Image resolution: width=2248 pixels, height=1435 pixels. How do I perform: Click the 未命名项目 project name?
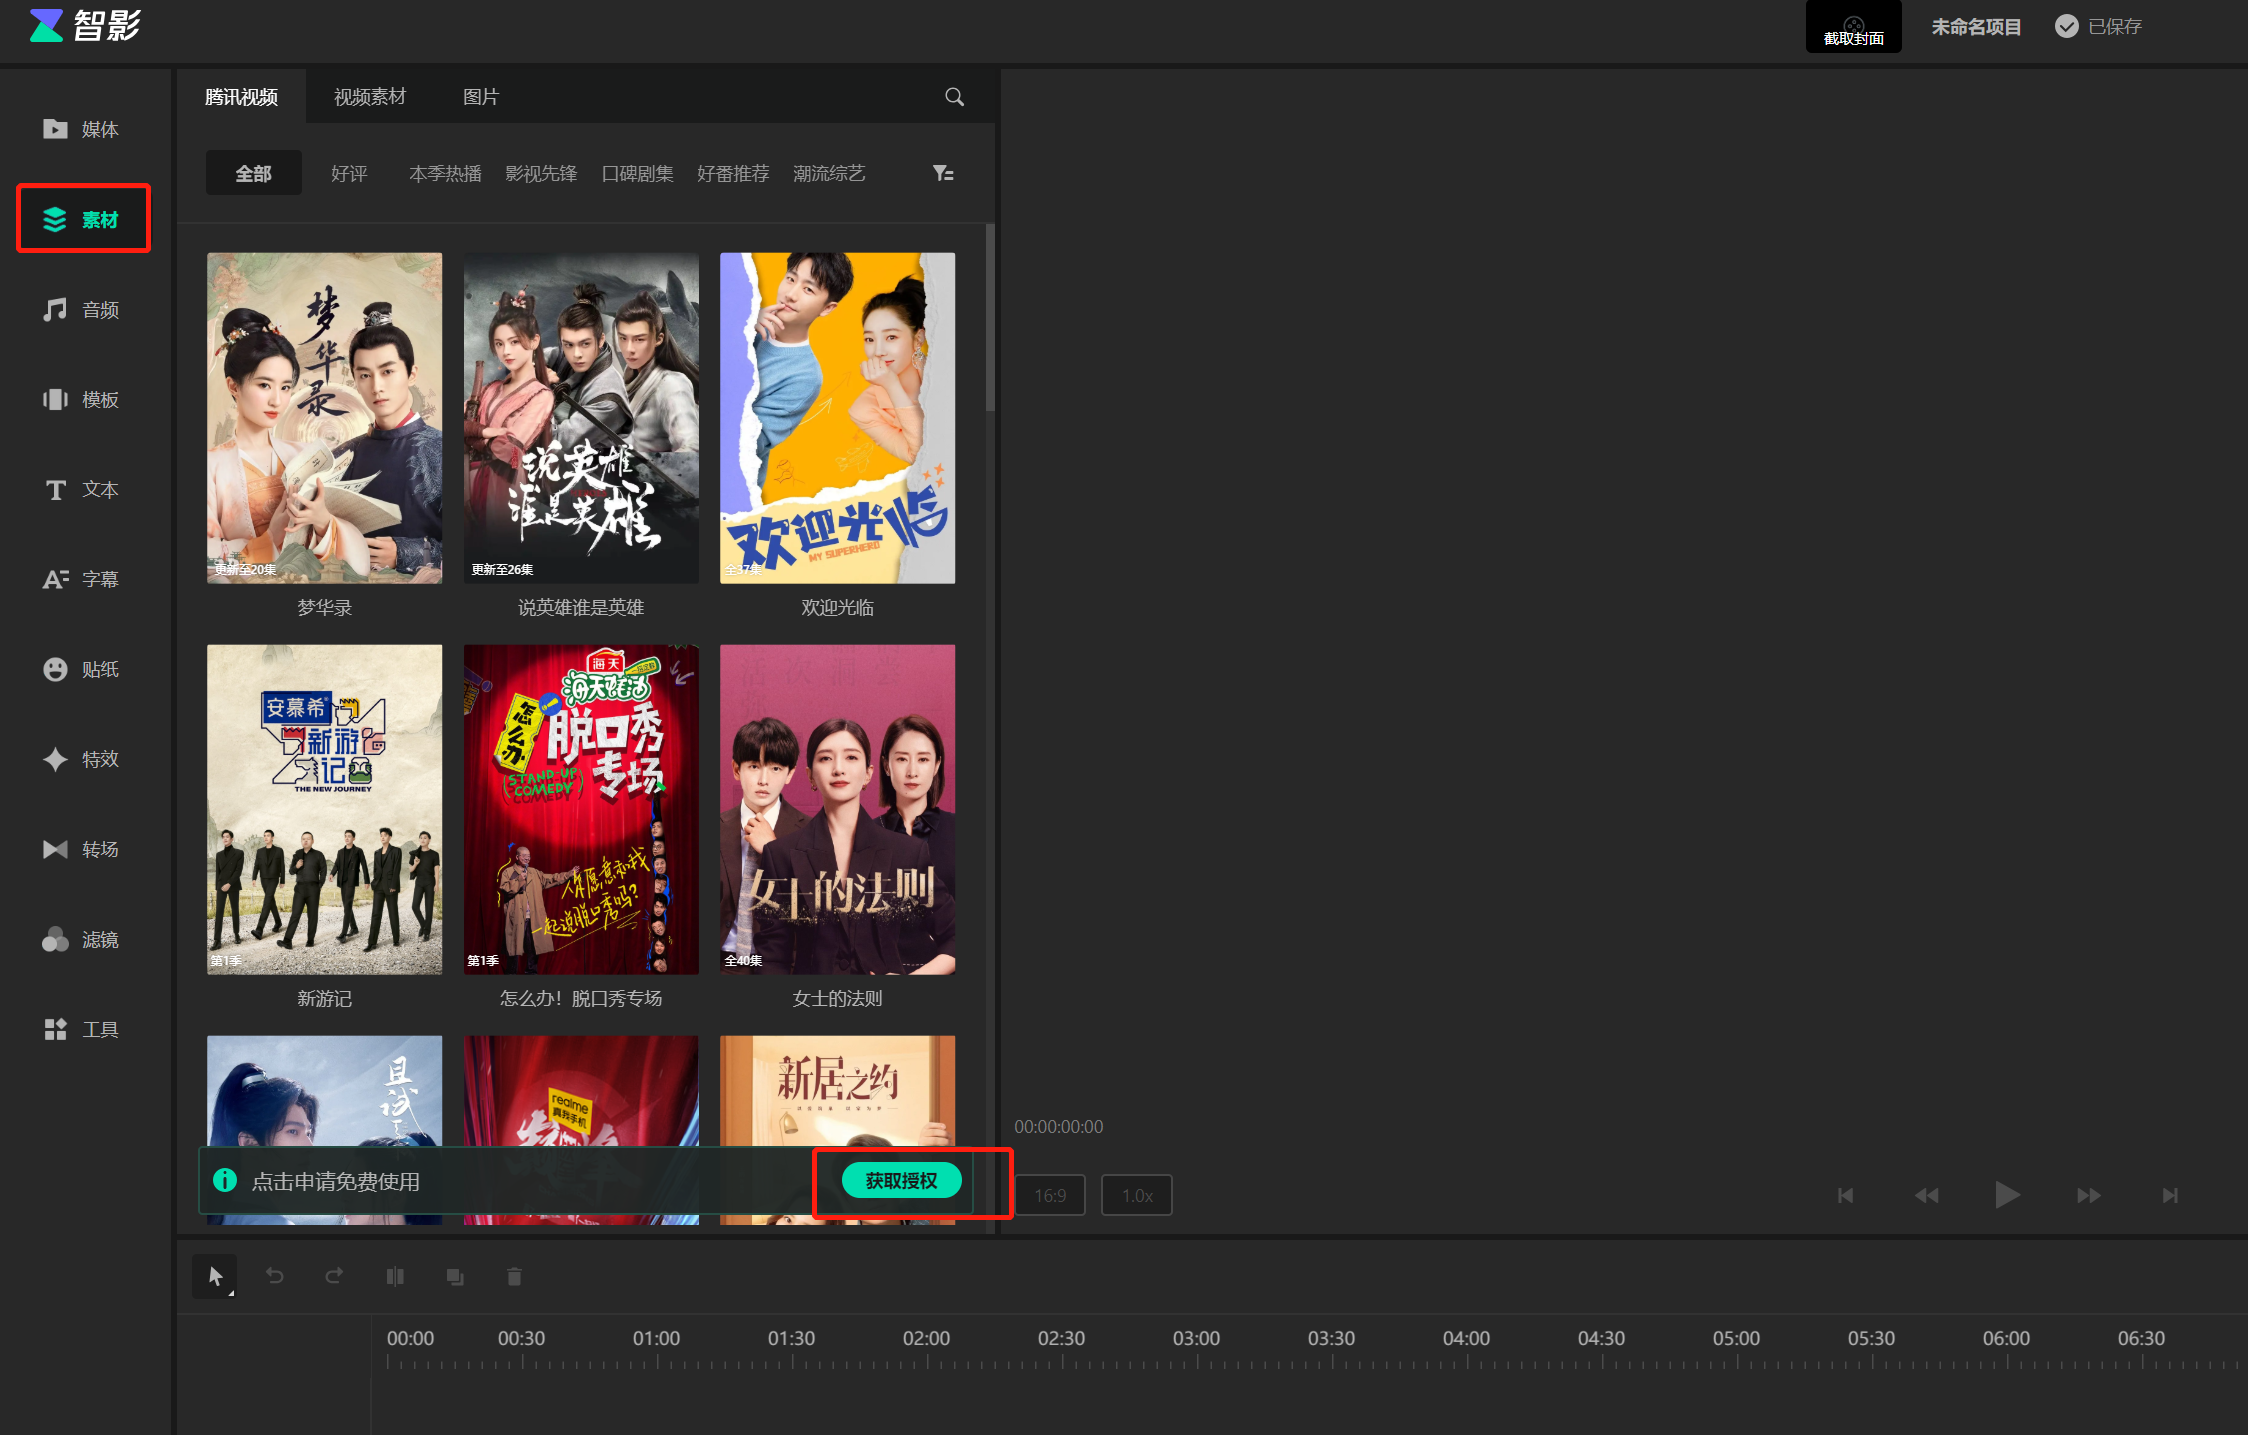(1976, 27)
